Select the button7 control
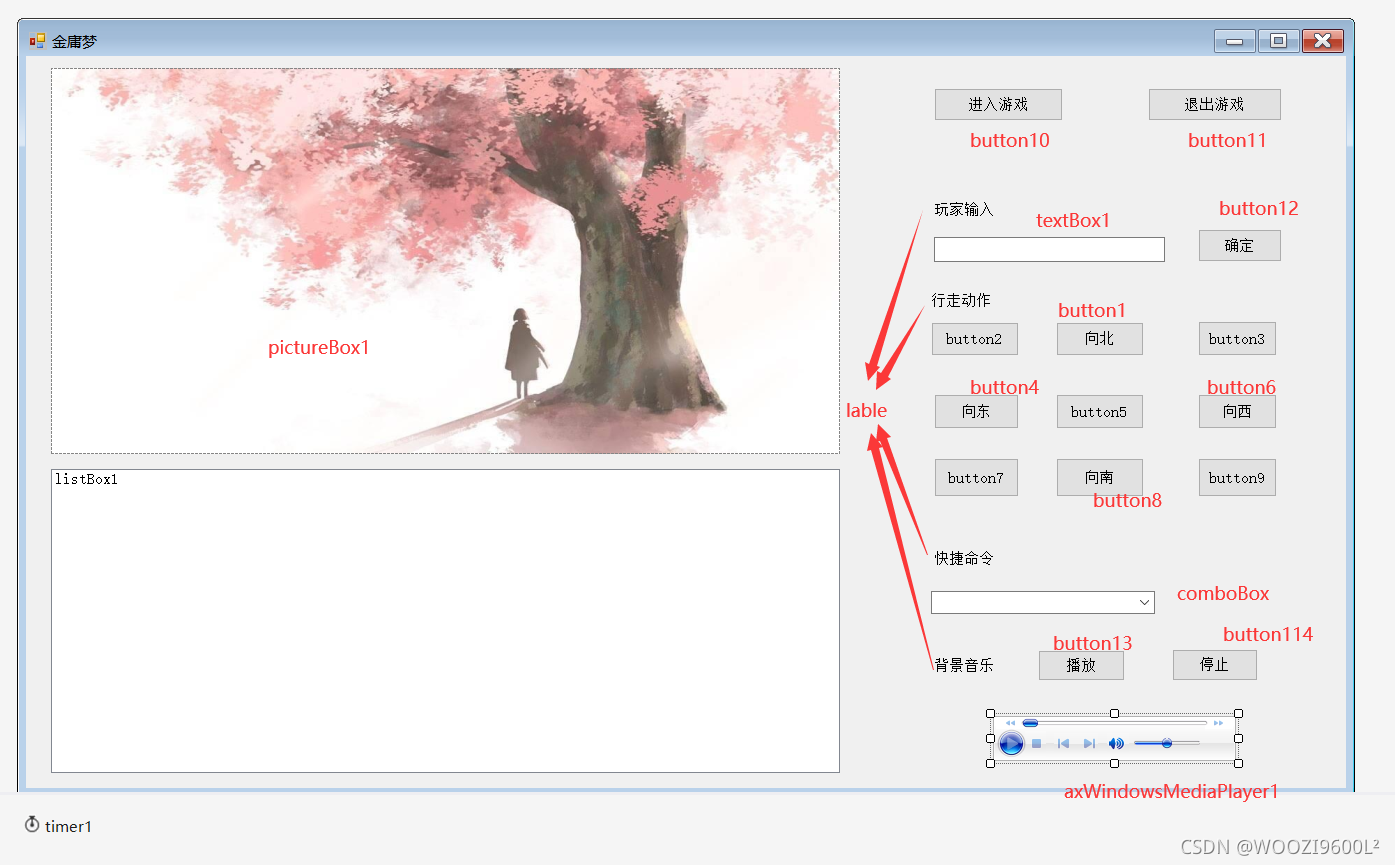Viewport: 1395px width, 865px height. [976, 477]
